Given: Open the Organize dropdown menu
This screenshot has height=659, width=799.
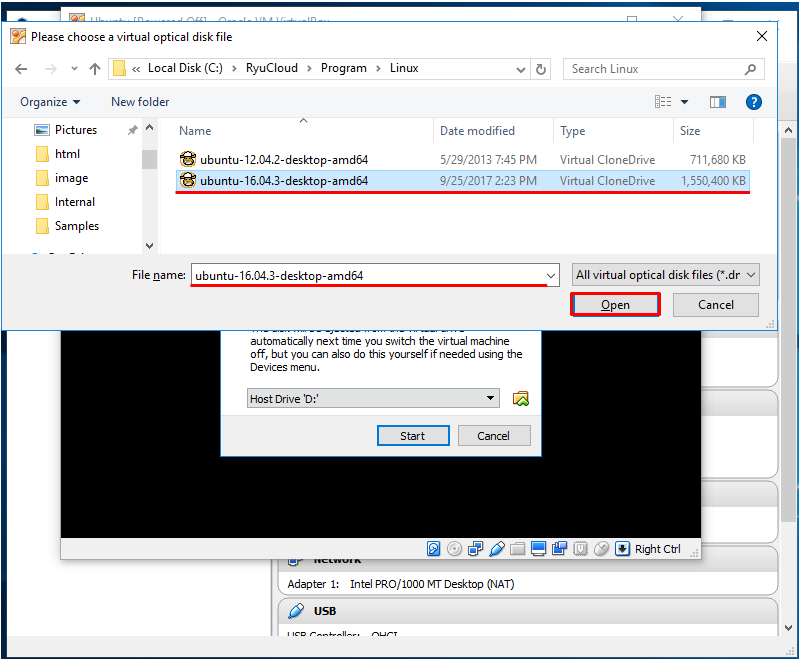Looking at the screenshot, I should (50, 102).
